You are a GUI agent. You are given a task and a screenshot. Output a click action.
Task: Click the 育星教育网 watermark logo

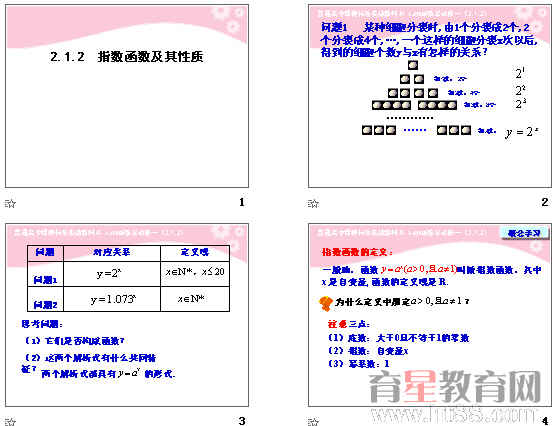click(456, 387)
